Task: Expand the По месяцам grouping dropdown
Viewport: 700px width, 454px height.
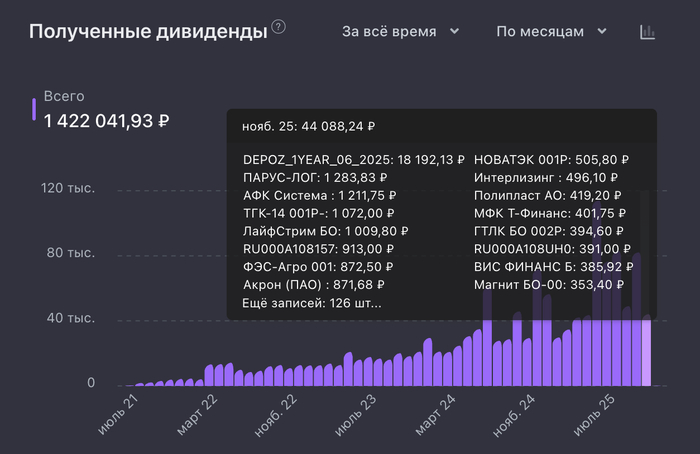Action: [x=552, y=32]
